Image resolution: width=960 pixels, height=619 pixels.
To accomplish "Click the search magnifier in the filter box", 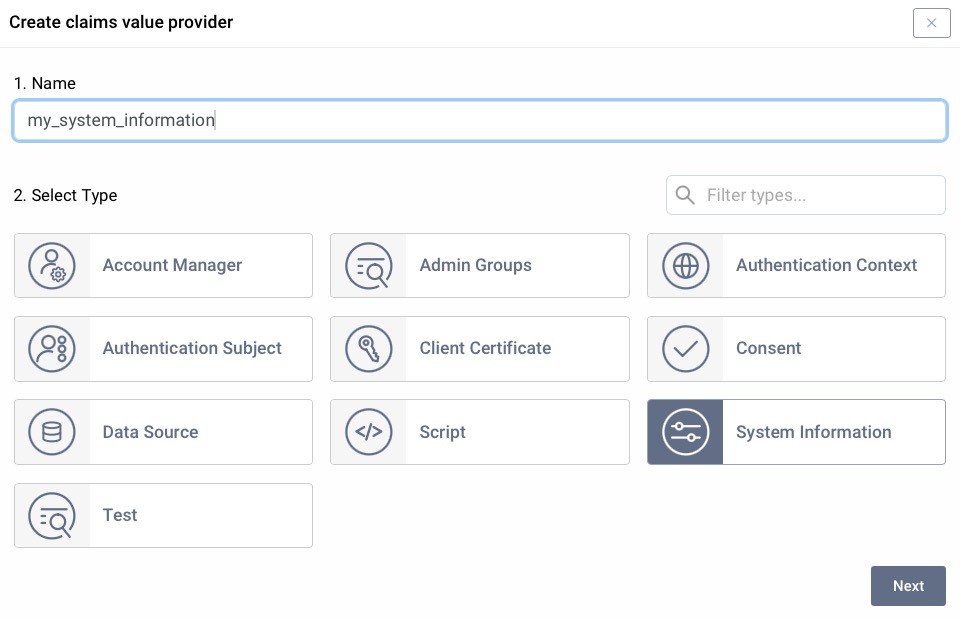I will pos(685,195).
